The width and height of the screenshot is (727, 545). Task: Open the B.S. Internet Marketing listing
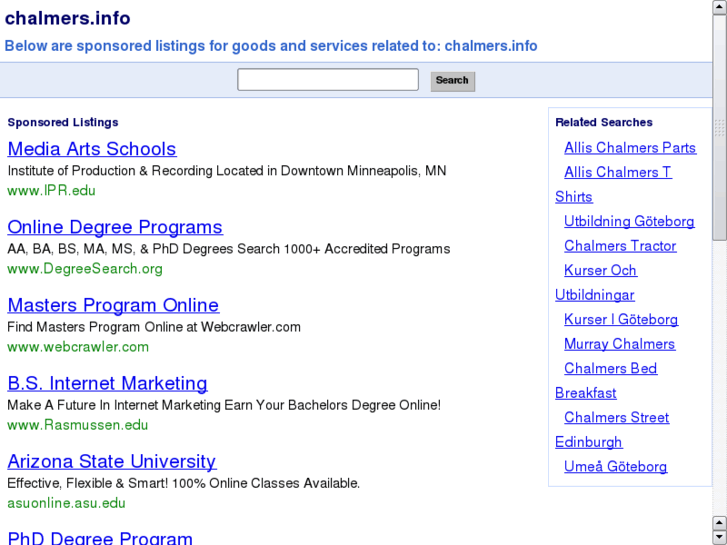pos(107,383)
